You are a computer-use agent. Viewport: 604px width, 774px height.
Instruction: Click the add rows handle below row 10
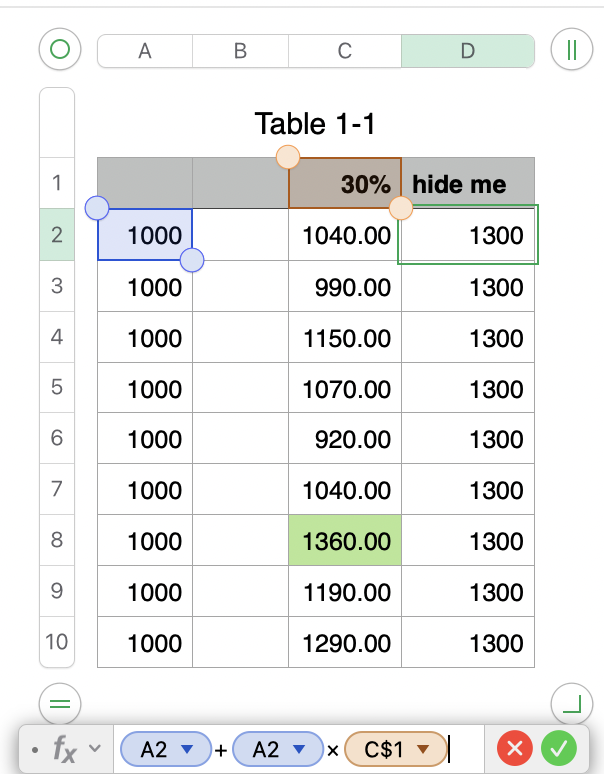tap(60, 704)
